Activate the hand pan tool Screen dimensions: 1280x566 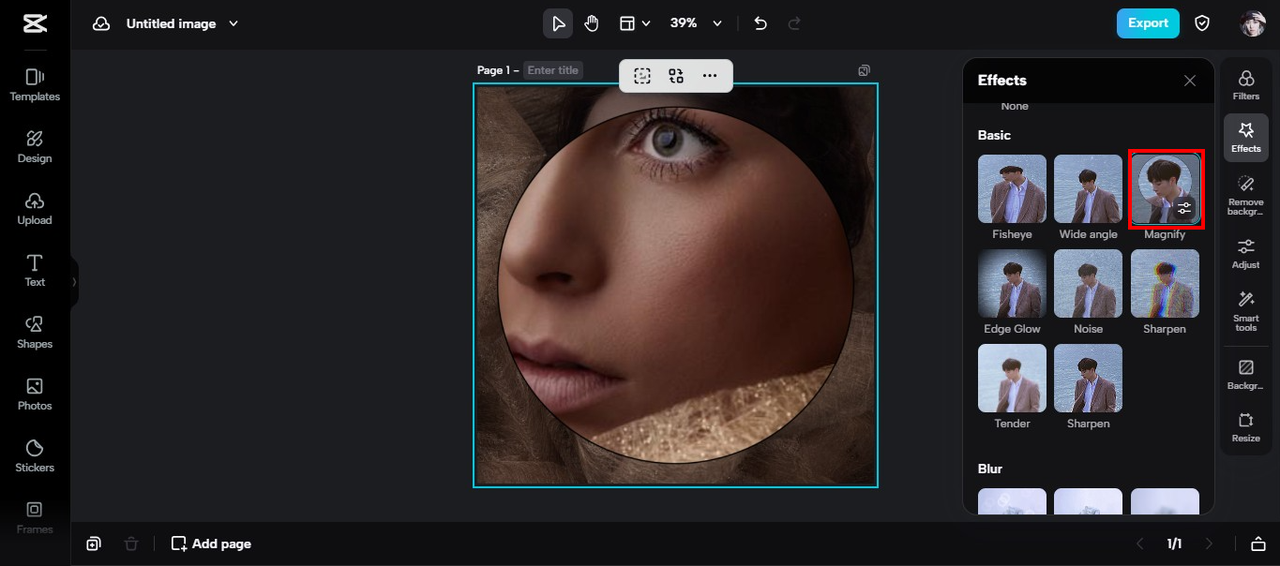591,24
